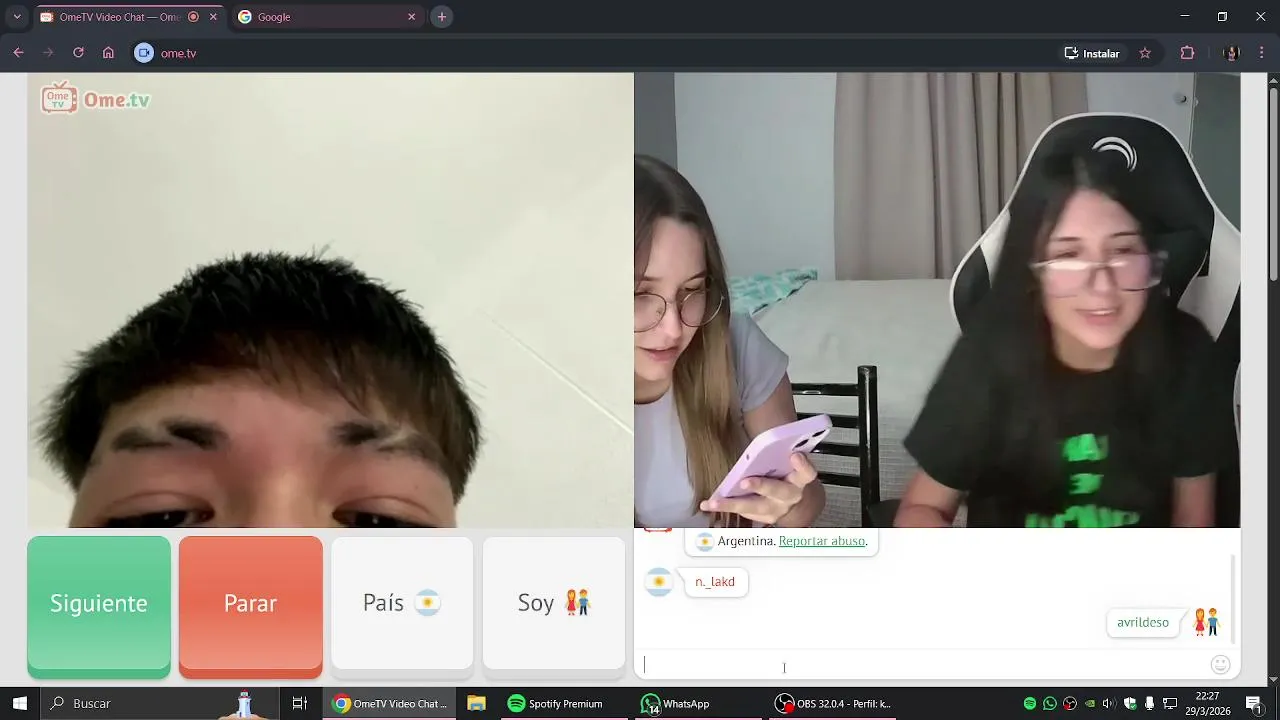The image size is (1280, 720).
Task: Click the Ome.tv logo on the video
Action: click(x=96, y=99)
